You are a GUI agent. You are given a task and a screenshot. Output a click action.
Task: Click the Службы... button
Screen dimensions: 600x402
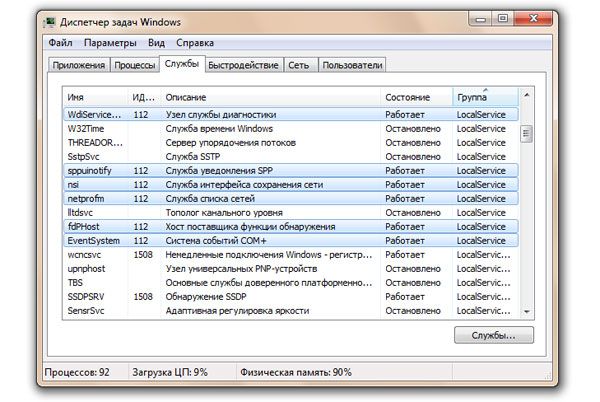[x=494, y=335]
